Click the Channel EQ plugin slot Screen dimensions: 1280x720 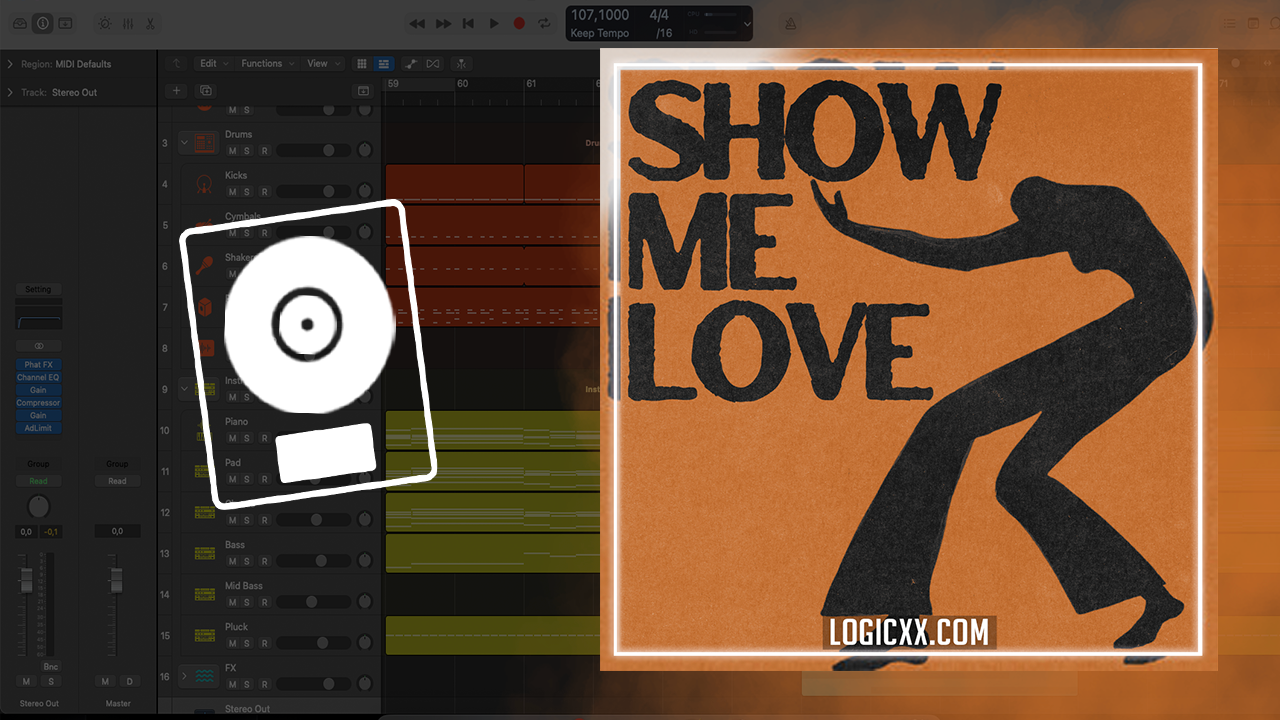(38, 378)
